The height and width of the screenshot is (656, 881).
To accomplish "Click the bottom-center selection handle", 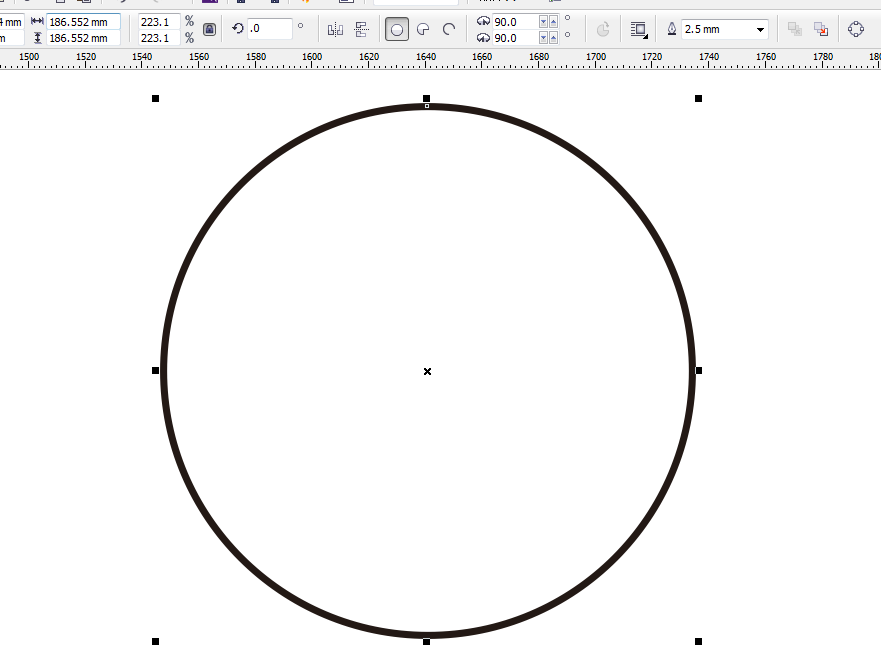I will (x=426, y=641).
